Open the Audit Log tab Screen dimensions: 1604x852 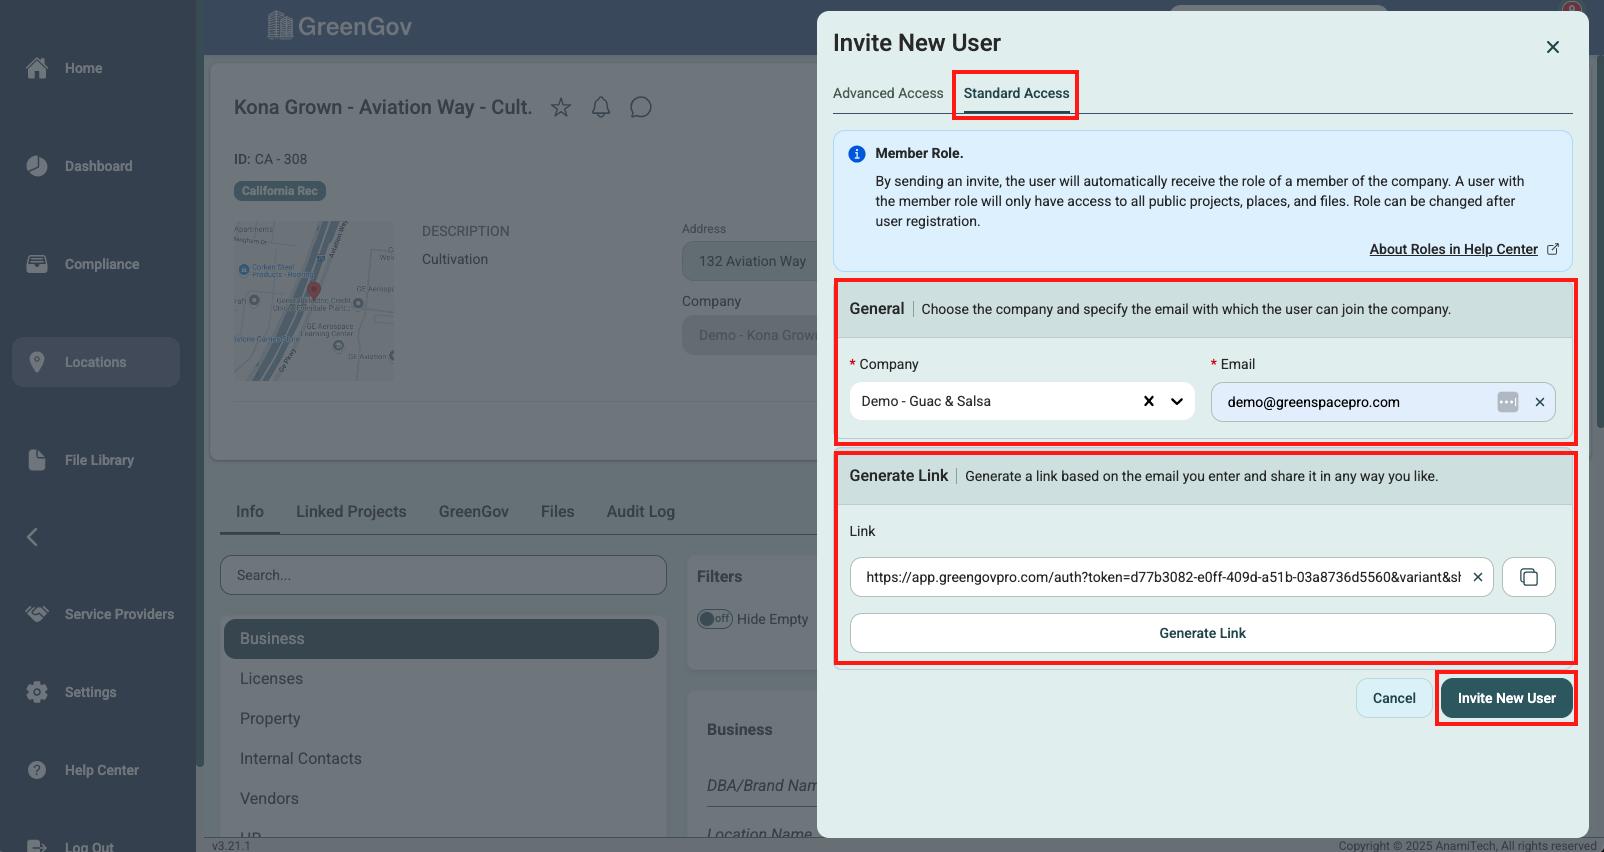click(641, 511)
